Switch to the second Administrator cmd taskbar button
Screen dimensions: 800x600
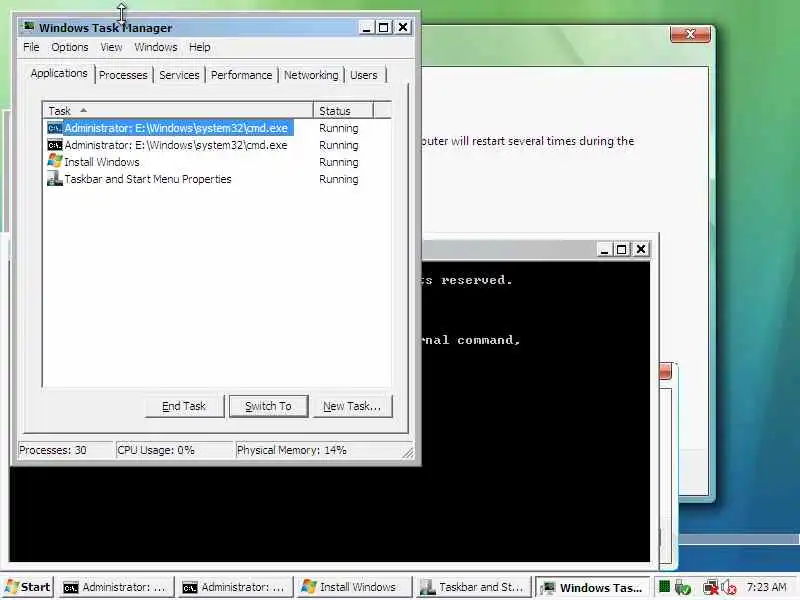tap(234, 587)
